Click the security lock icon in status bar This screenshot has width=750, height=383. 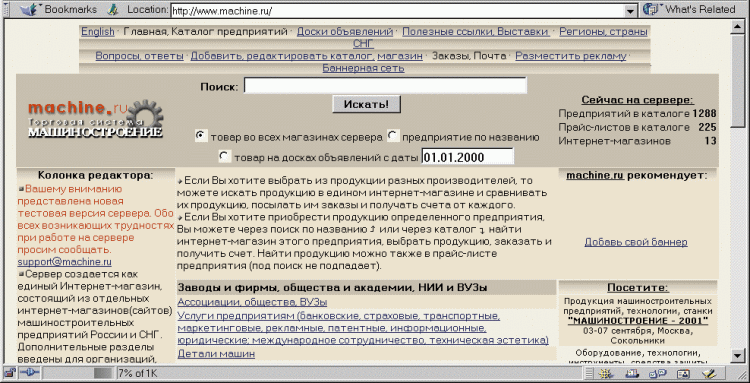point(9,373)
